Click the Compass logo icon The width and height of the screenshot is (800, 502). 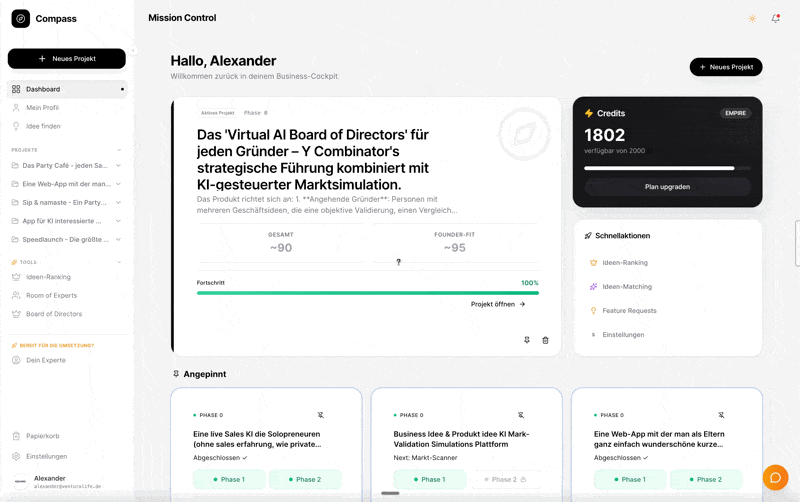click(x=20, y=19)
